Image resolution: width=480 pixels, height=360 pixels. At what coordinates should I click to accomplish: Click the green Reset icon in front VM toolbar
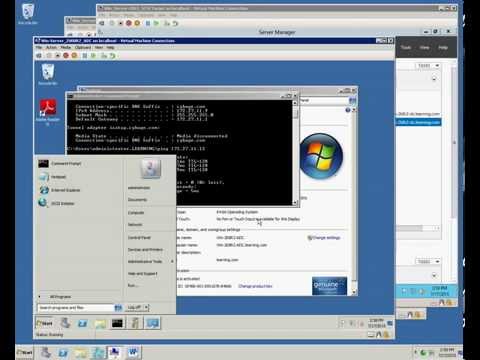[93, 56]
